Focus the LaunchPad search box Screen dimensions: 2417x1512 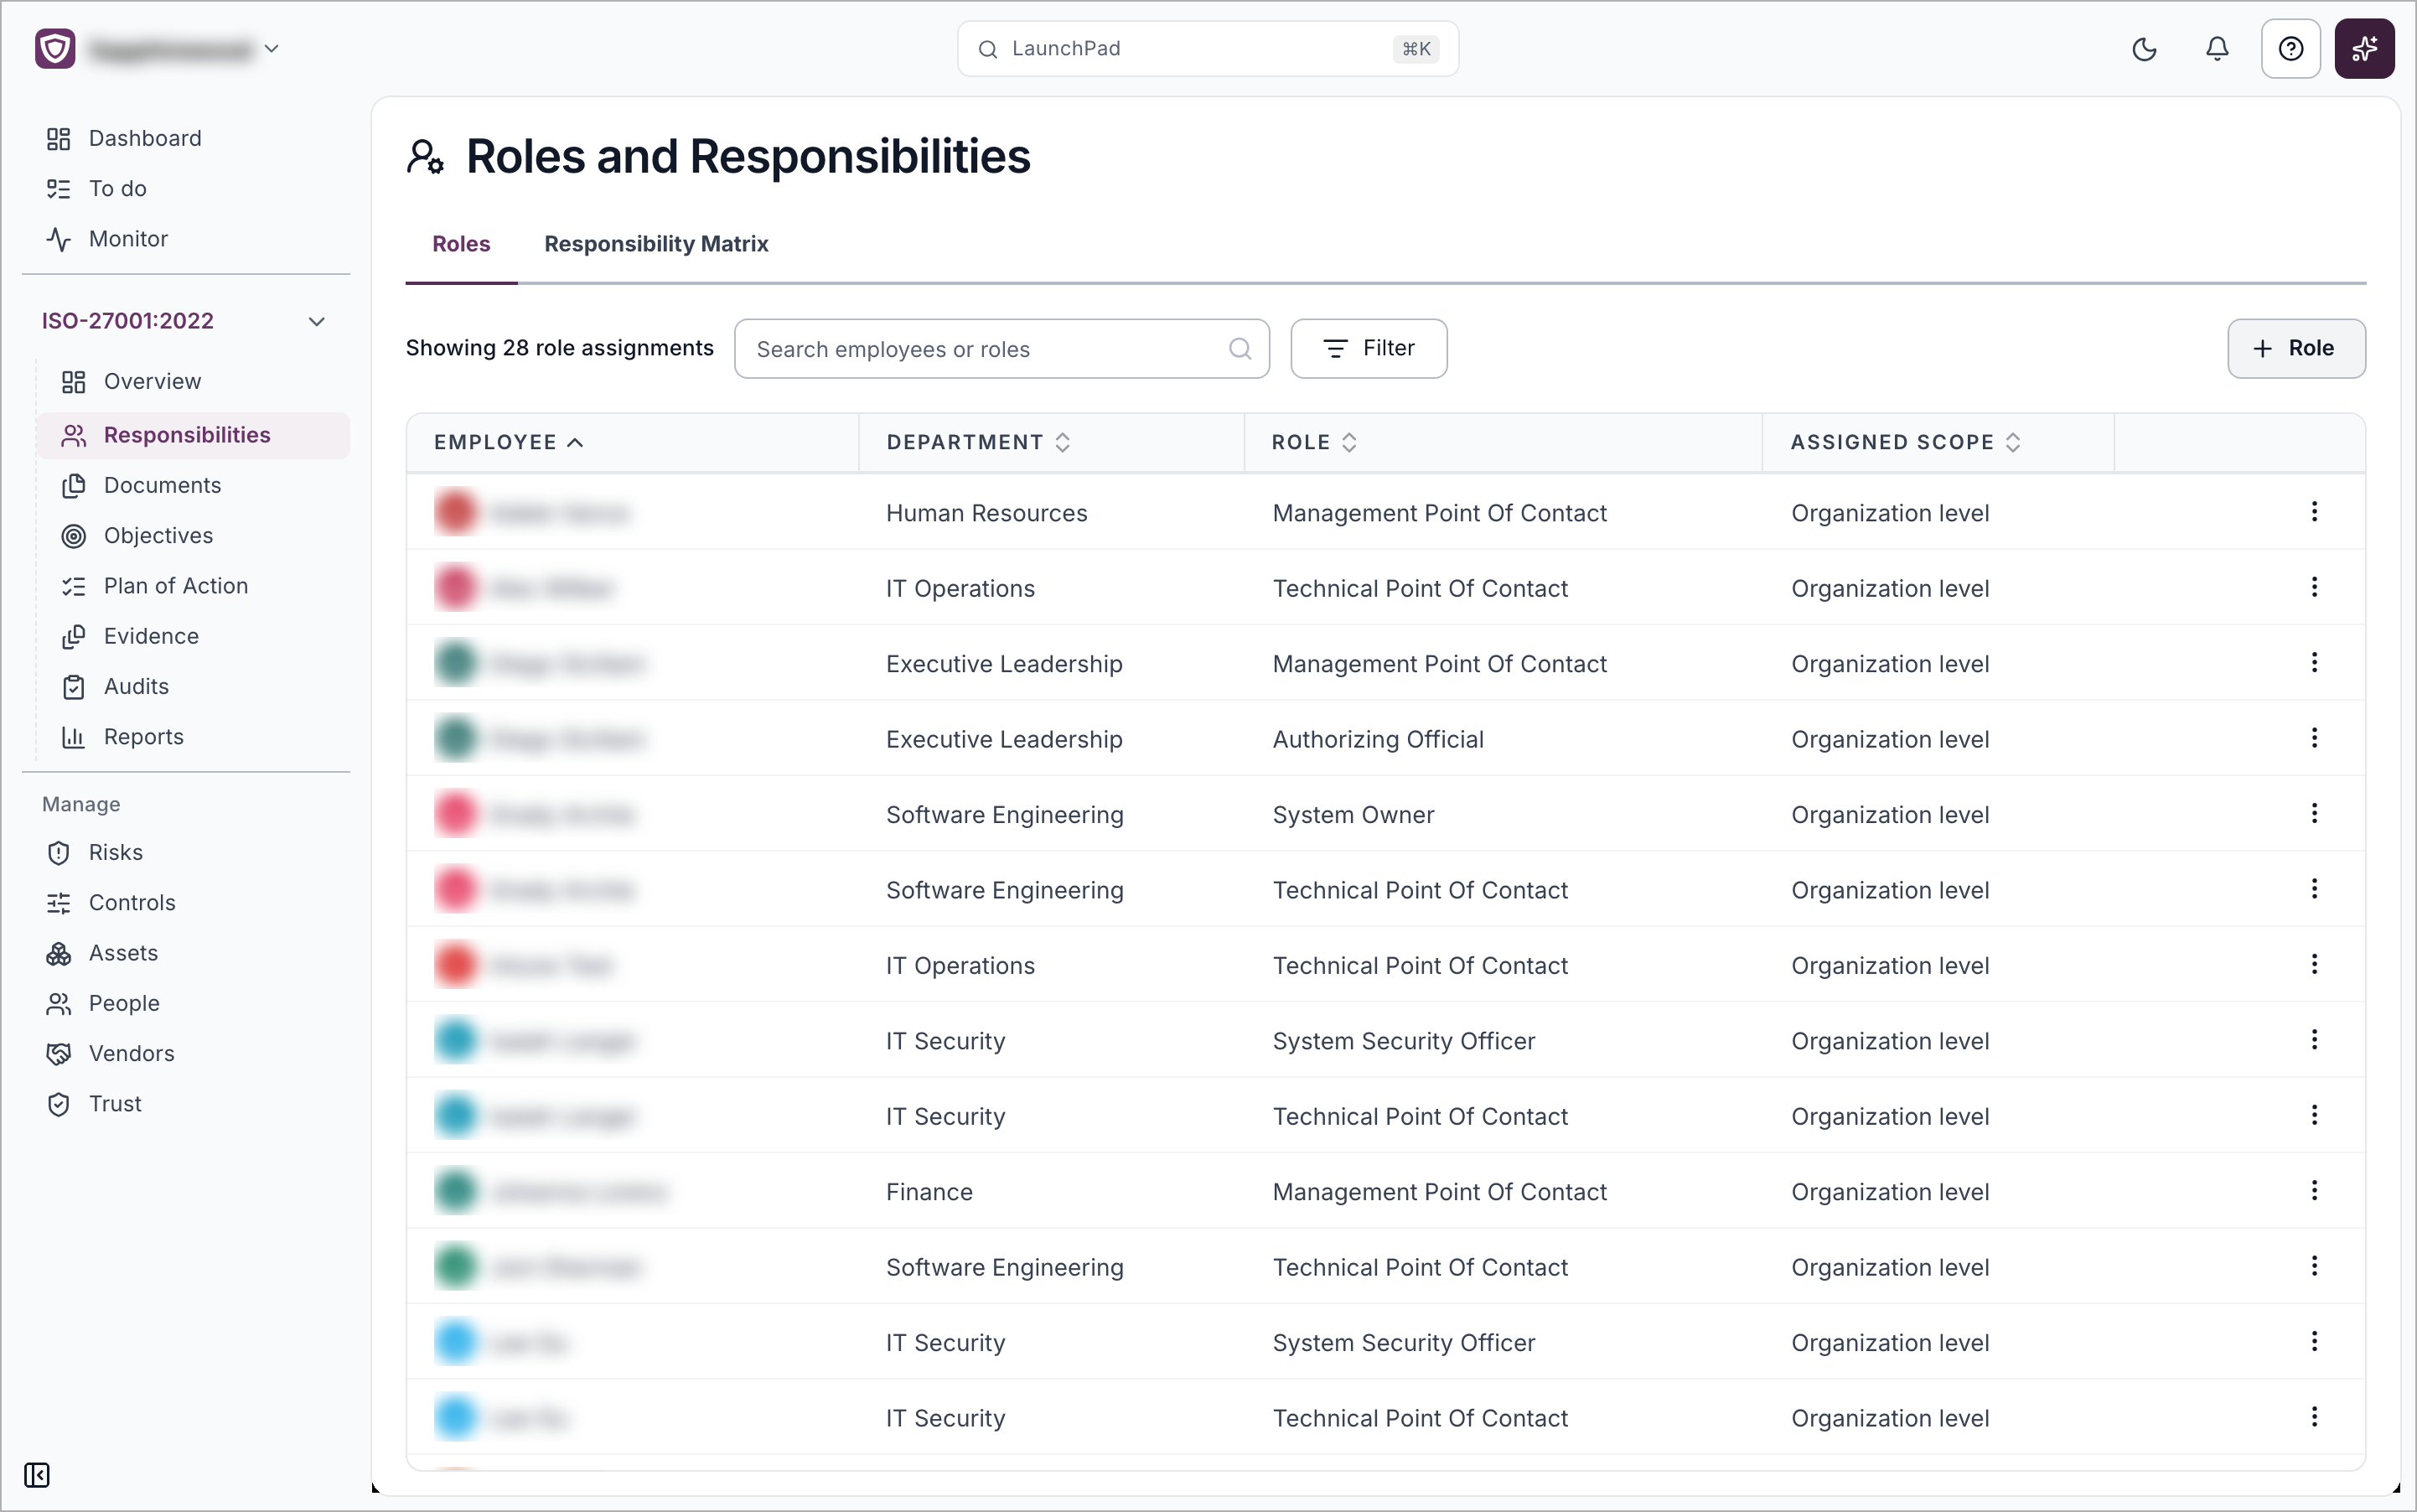point(1207,49)
